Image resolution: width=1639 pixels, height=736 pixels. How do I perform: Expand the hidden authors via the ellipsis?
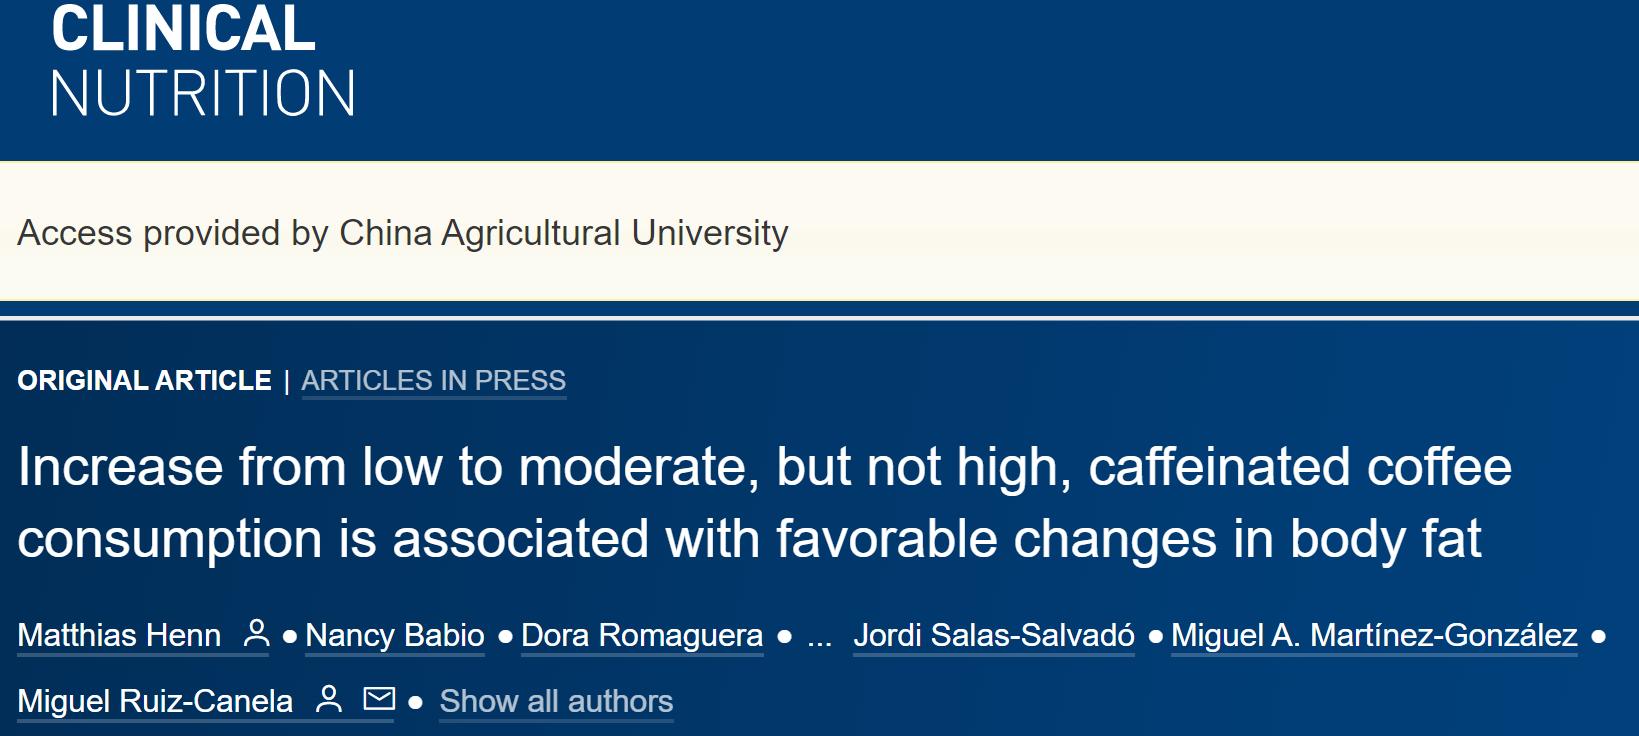pyautogui.click(x=819, y=636)
